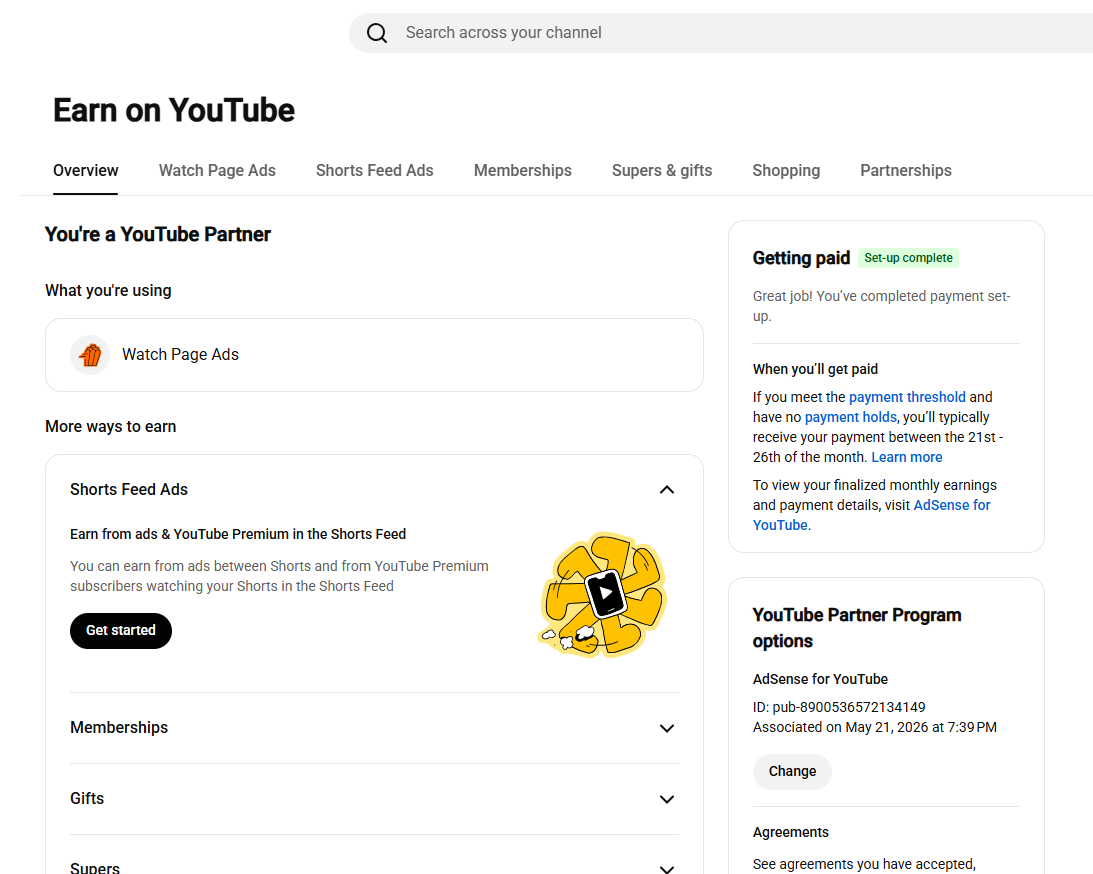The image size is (1093, 874).
Task: Switch to the Shopping tab
Action: tap(786, 171)
